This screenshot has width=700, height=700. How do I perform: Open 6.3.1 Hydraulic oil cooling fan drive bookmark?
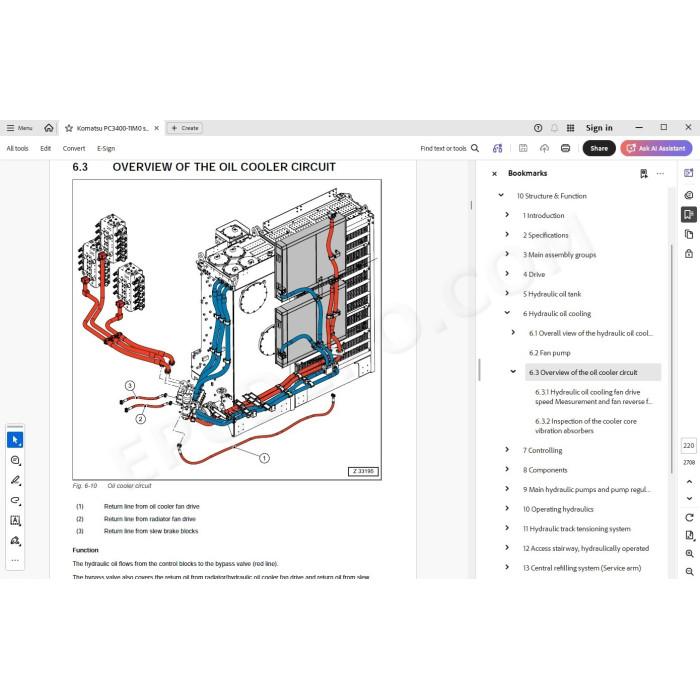pyautogui.click(x=593, y=397)
